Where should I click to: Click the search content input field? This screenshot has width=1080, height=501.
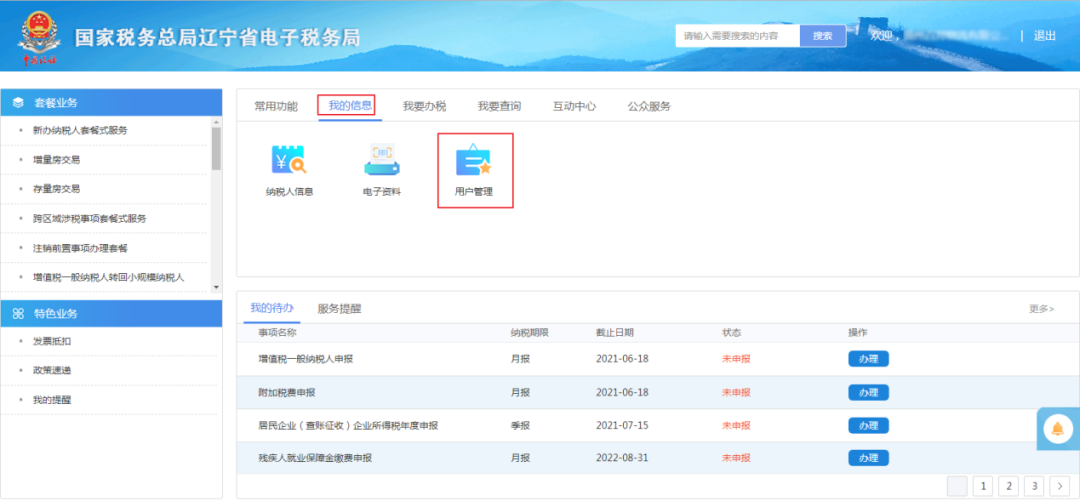coord(737,36)
